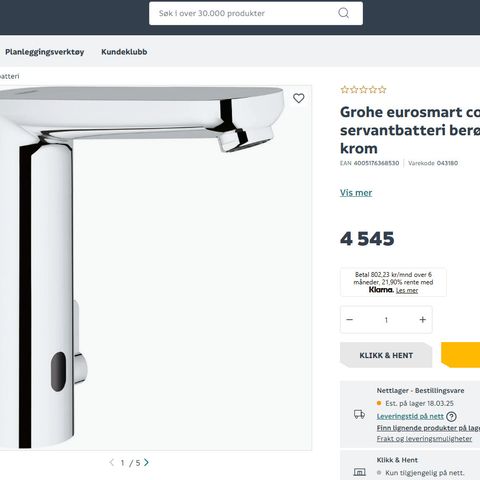Go to next product image arrow
This screenshot has height=480, width=480.
(146, 462)
